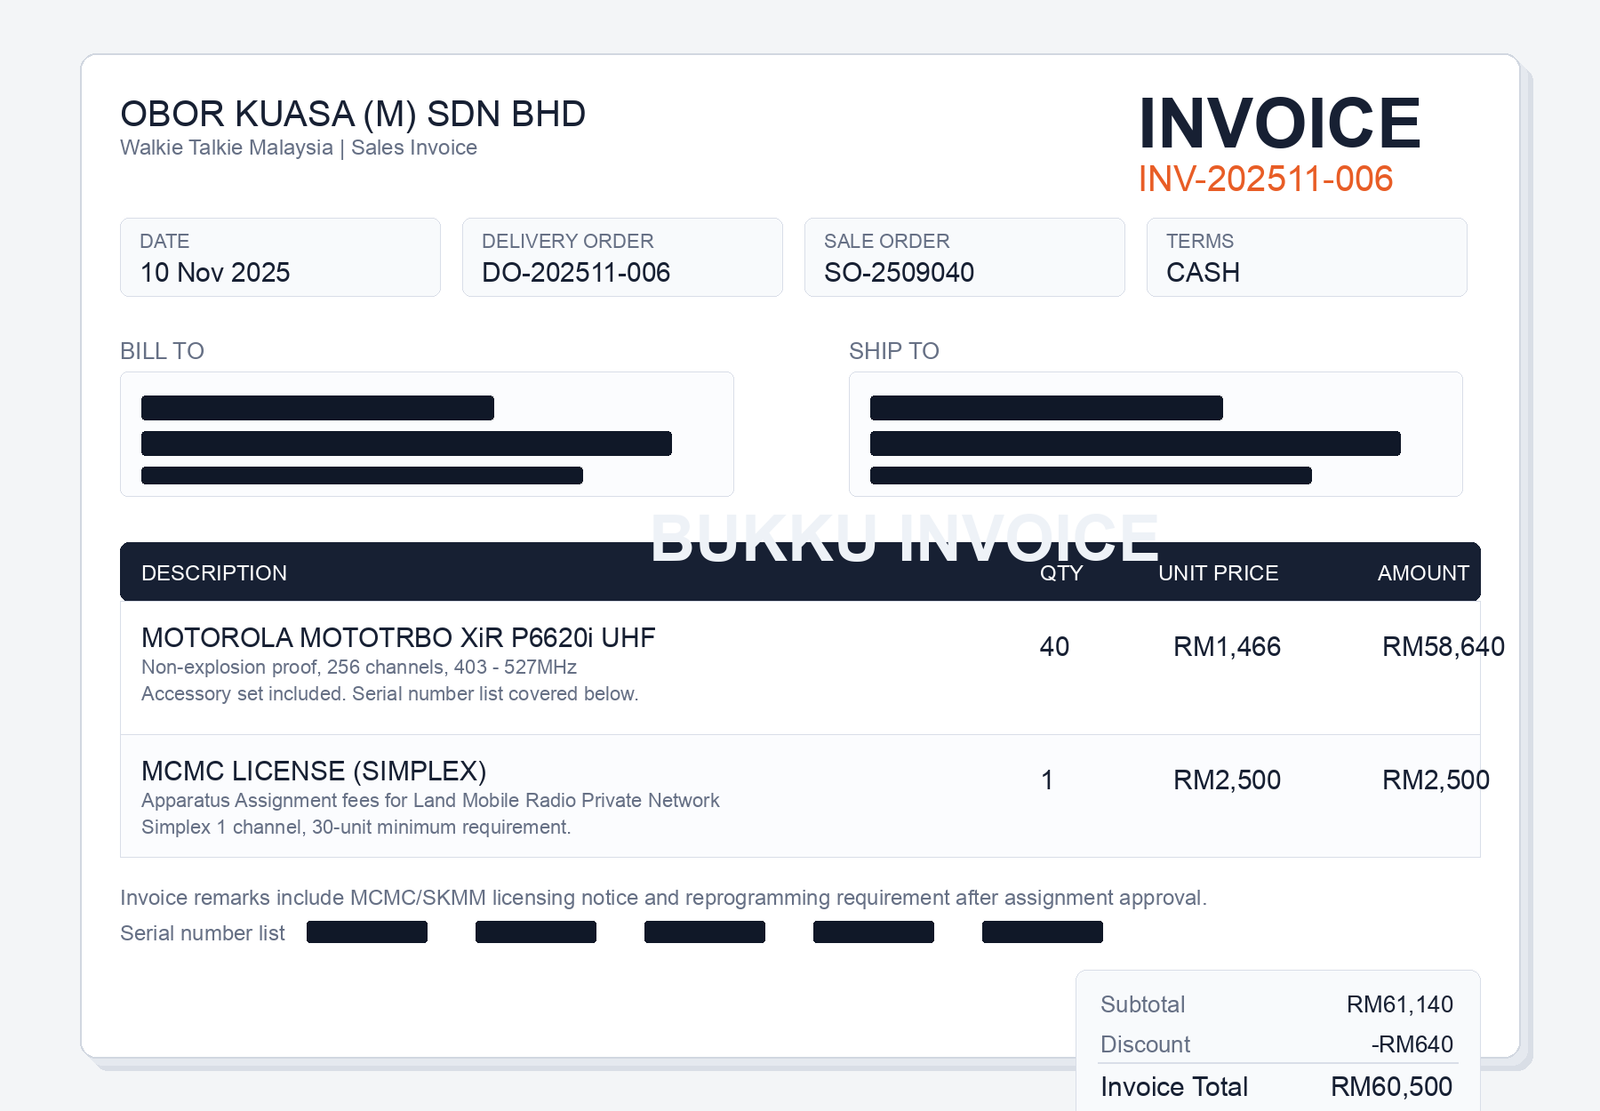Click the company name OBOR KUASA (M) SDN BHD

click(353, 114)
